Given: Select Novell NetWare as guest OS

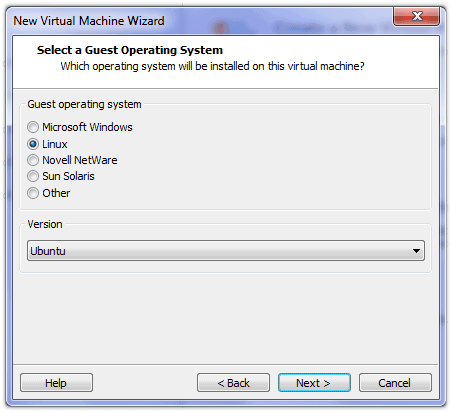Looking at the screenshot, I should [x=33, y=160].
